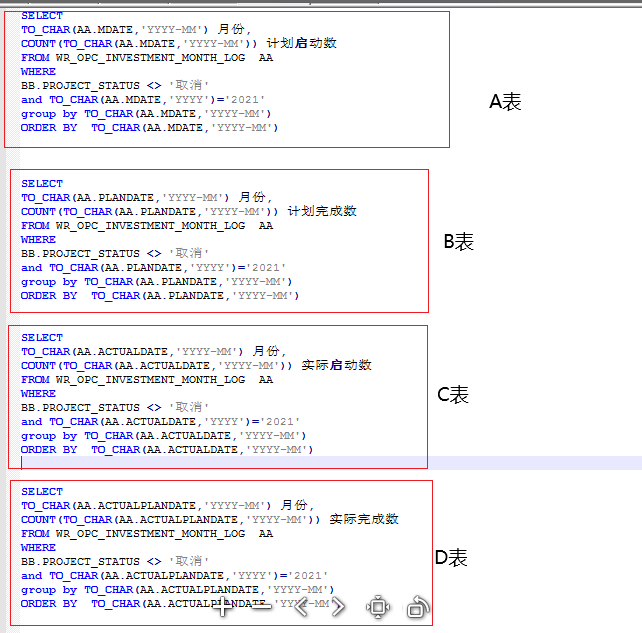Click the COUNT line labeled 实际完成数
Viewport: 642px width, 633px height.
point(210,519)
